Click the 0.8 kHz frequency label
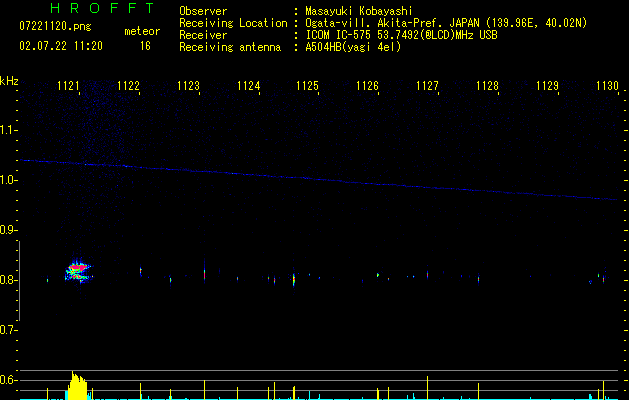Image resolution: width=629 pixels, height=400 pixels. pyautogui.click(x=8, y=280)
